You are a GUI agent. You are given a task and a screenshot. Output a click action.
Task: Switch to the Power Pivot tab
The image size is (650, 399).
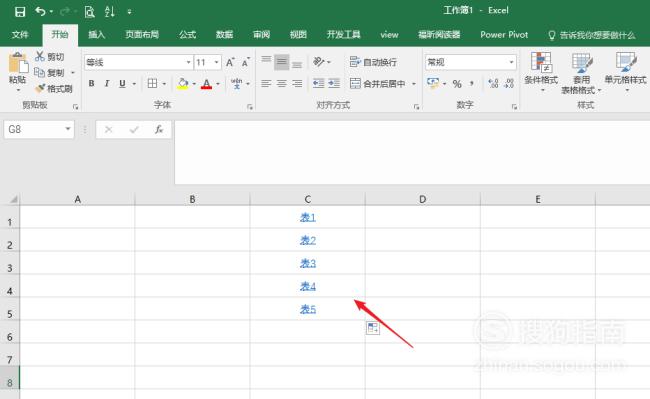504,35
